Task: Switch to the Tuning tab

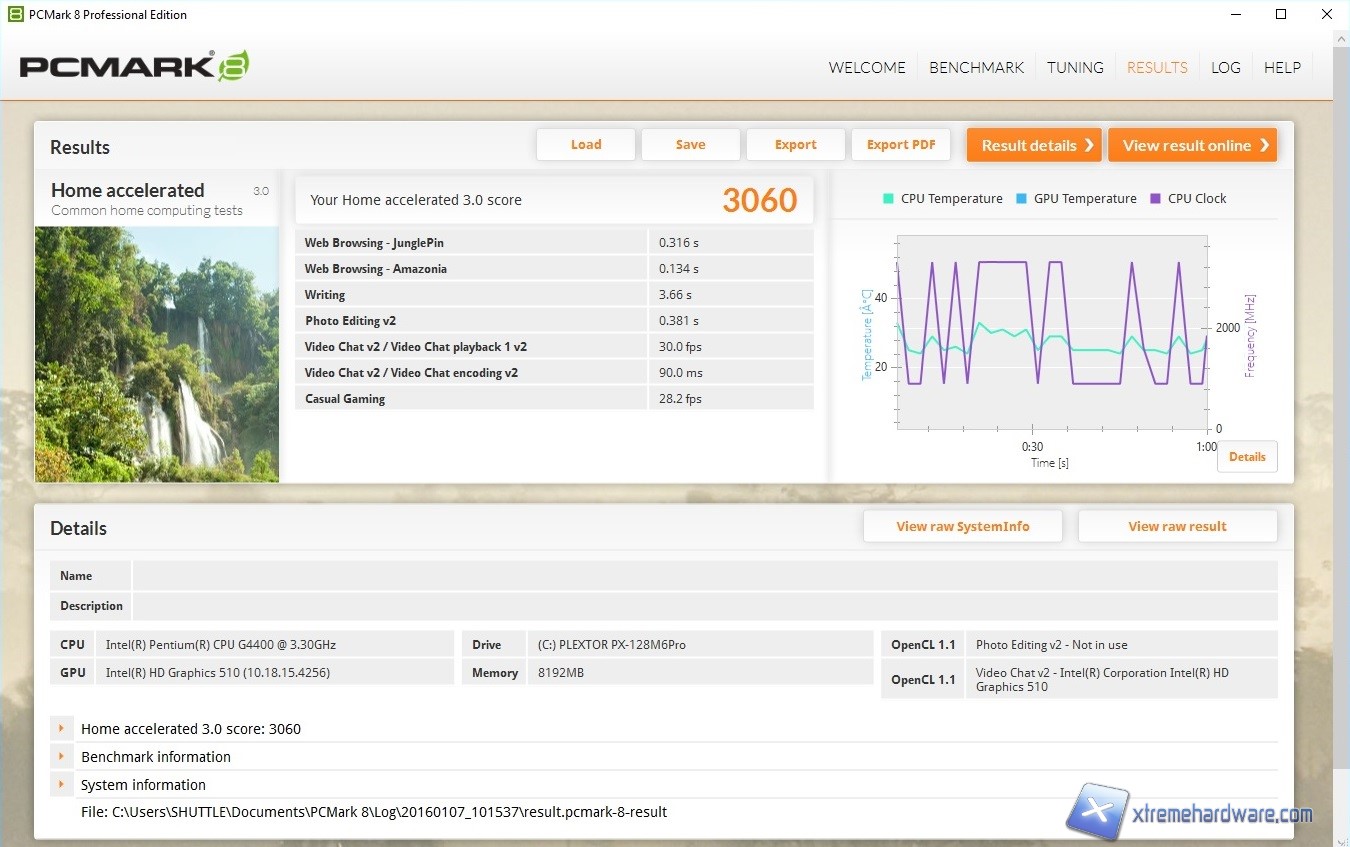Action: [x=1075, y=68]
